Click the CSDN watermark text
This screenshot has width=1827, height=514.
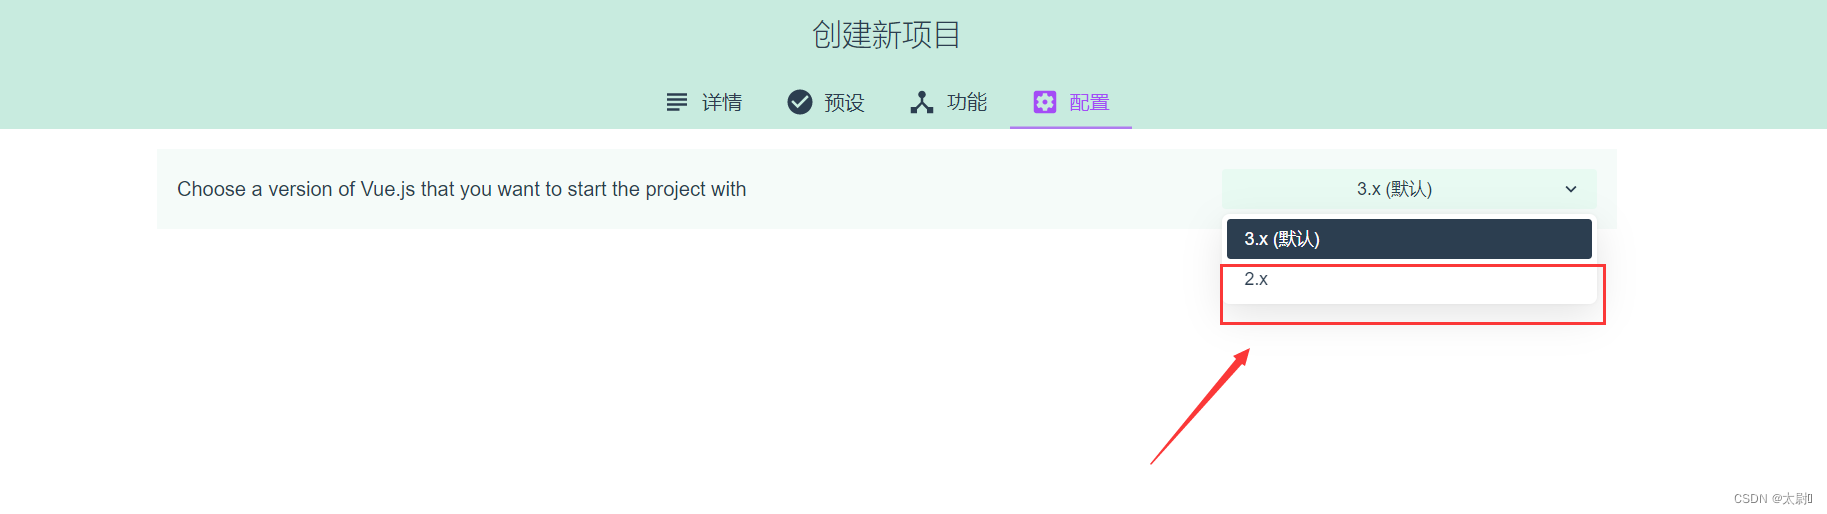coord(1773,498)
